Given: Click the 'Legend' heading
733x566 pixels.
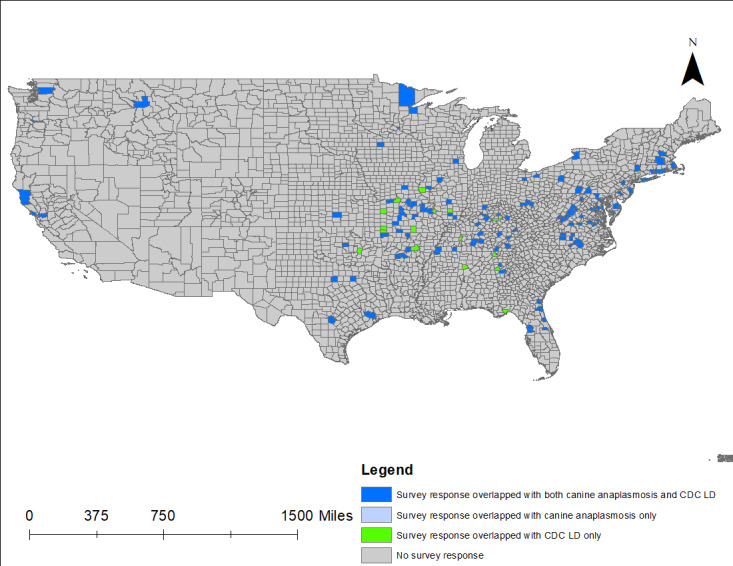Looking at the screenshot, I should pyautogui.click(x=387, y=469).
